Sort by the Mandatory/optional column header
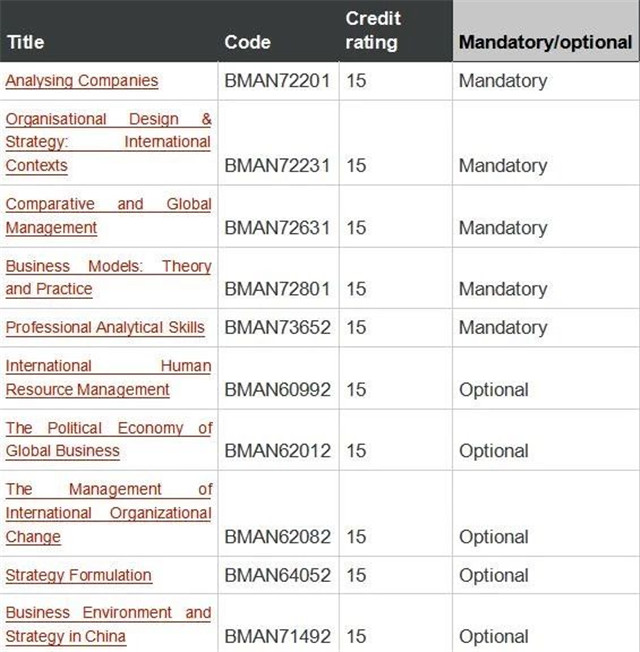 [x=546, y=42]
